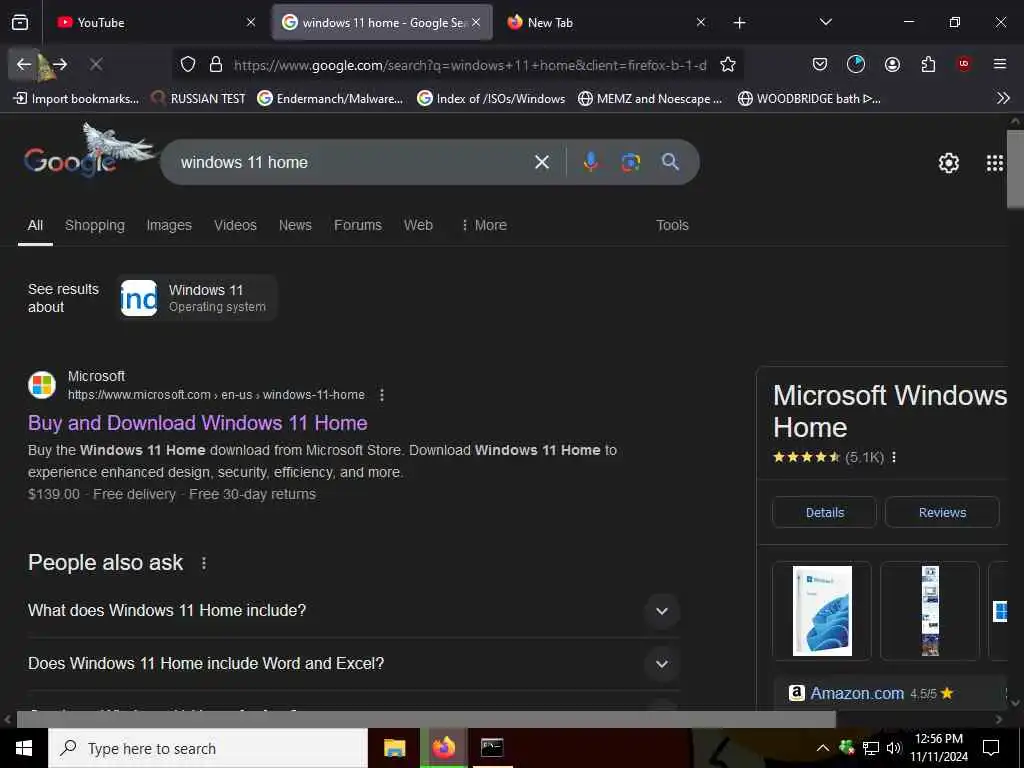This screenshot has height=768, width=1024.
Task: Open Import bookmarks toolbar item
Action: pos(76,99)
